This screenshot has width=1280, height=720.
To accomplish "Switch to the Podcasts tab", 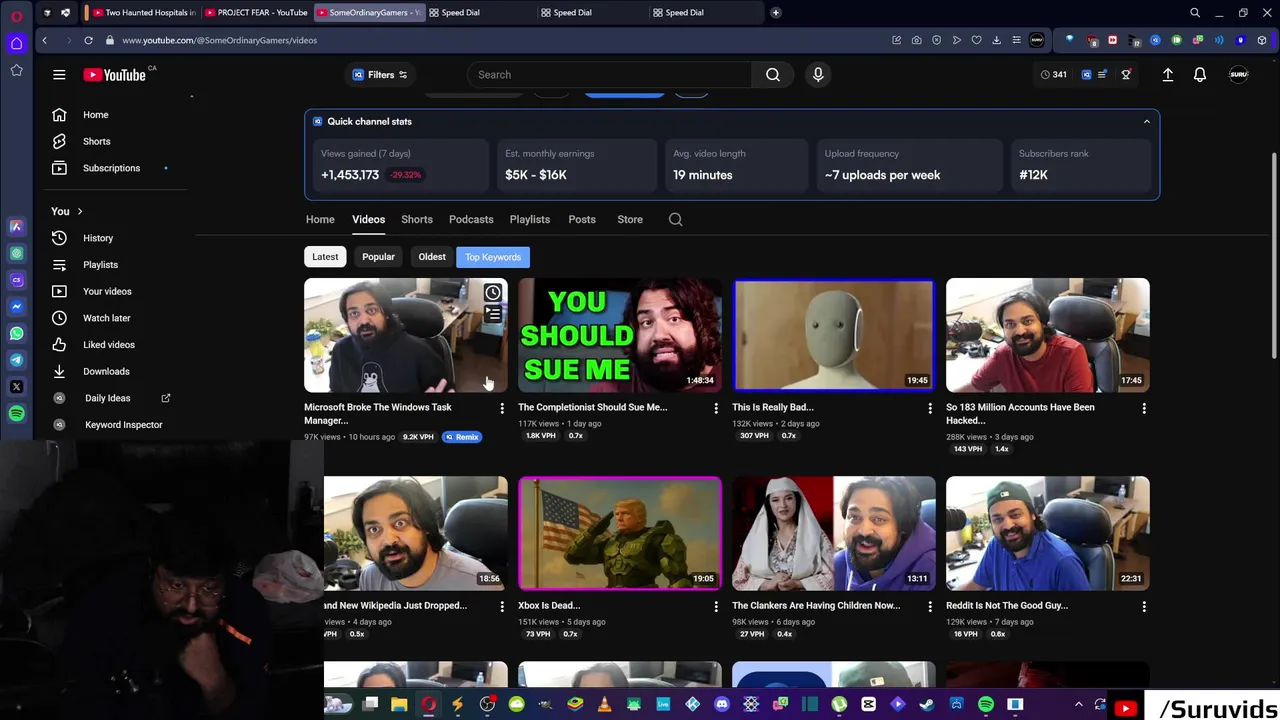I will pos(471,220).
